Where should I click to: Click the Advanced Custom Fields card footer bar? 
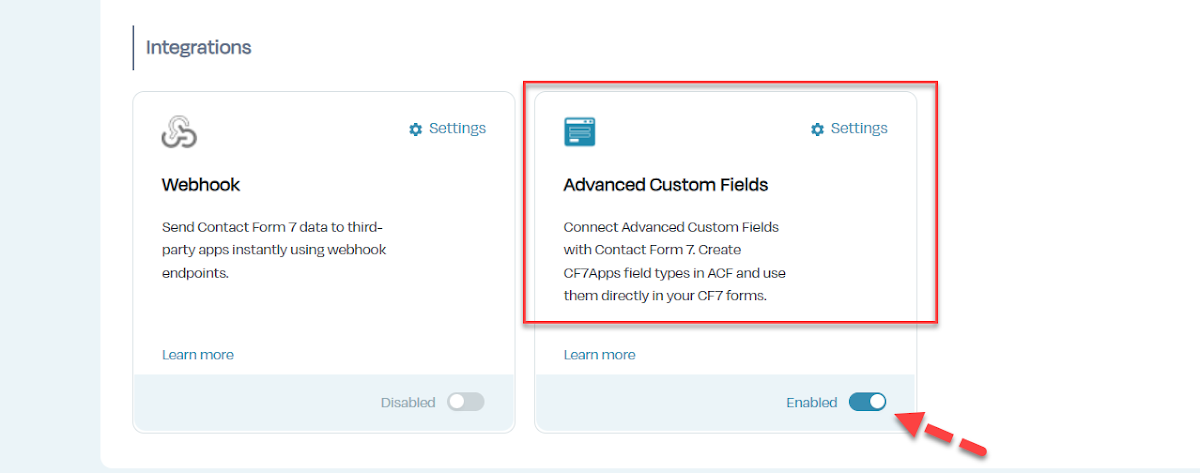pos(660,403)
